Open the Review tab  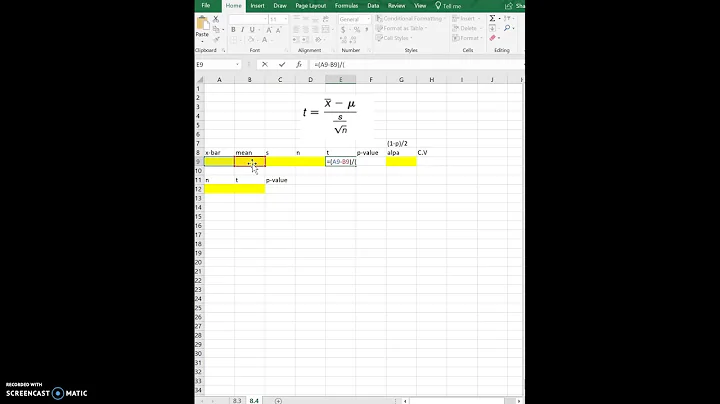[x=396, y=6]
